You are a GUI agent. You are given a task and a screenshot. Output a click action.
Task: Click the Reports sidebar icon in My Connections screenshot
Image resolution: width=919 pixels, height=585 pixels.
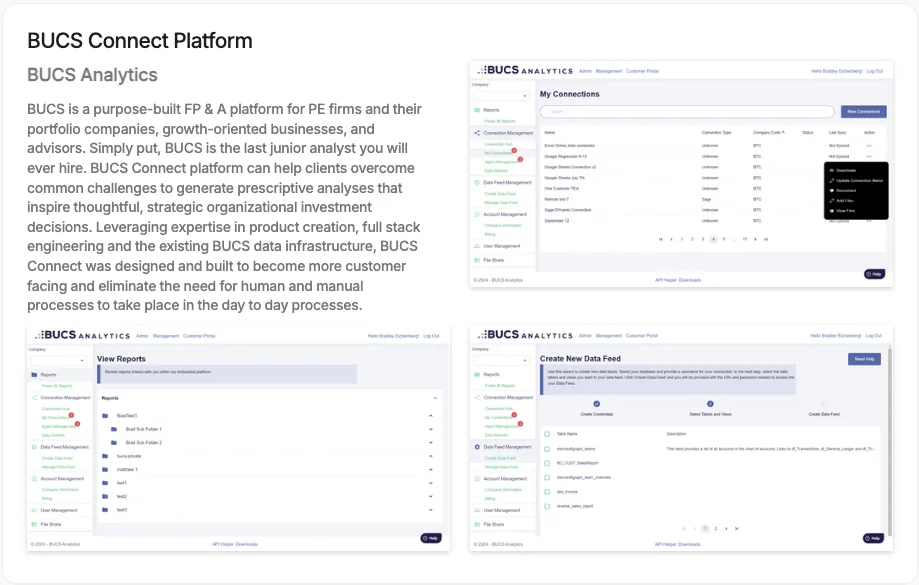pyautogui.click(x=476, y=110)
